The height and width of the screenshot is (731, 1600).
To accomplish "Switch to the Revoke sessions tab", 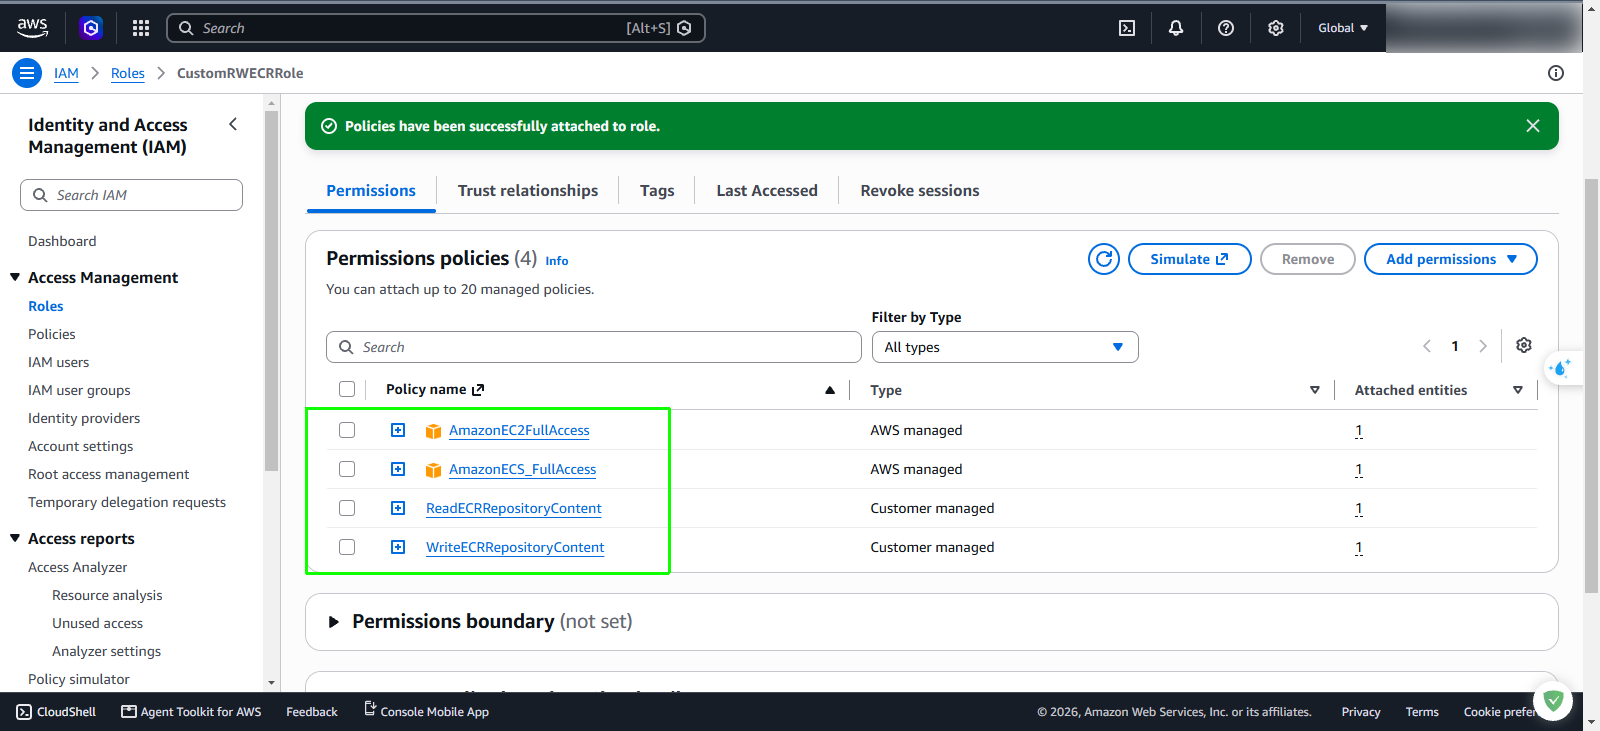I will (x=920, y=190).
